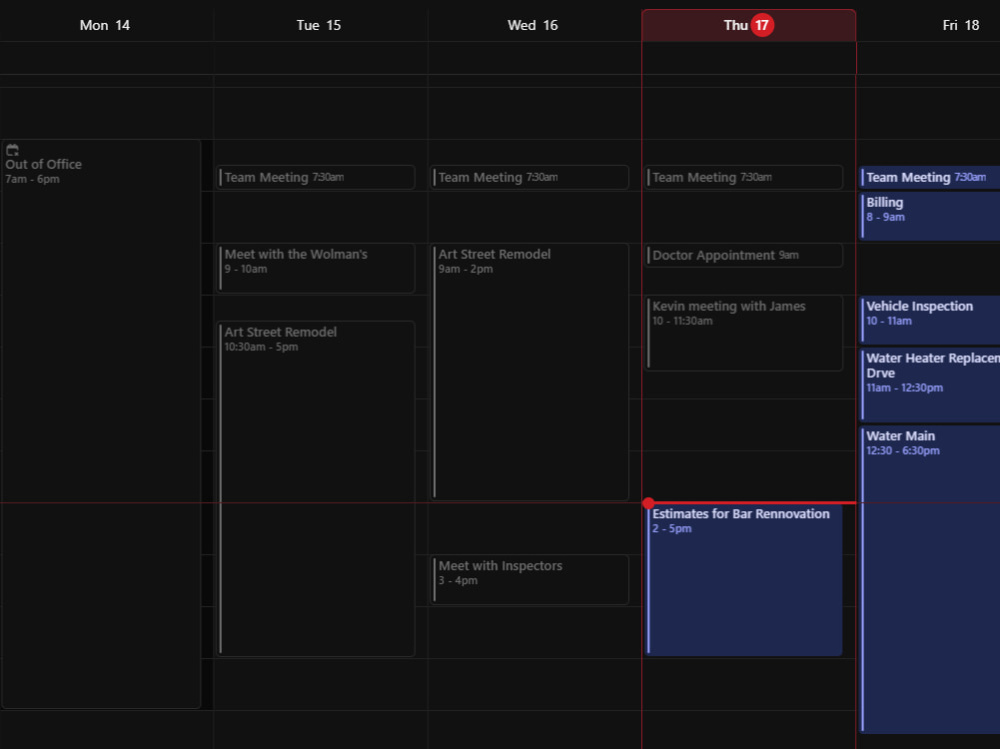Open Estimates for Bar Rennovation event
This screenshot has height=749, width=1000.
tap(744, 580)
